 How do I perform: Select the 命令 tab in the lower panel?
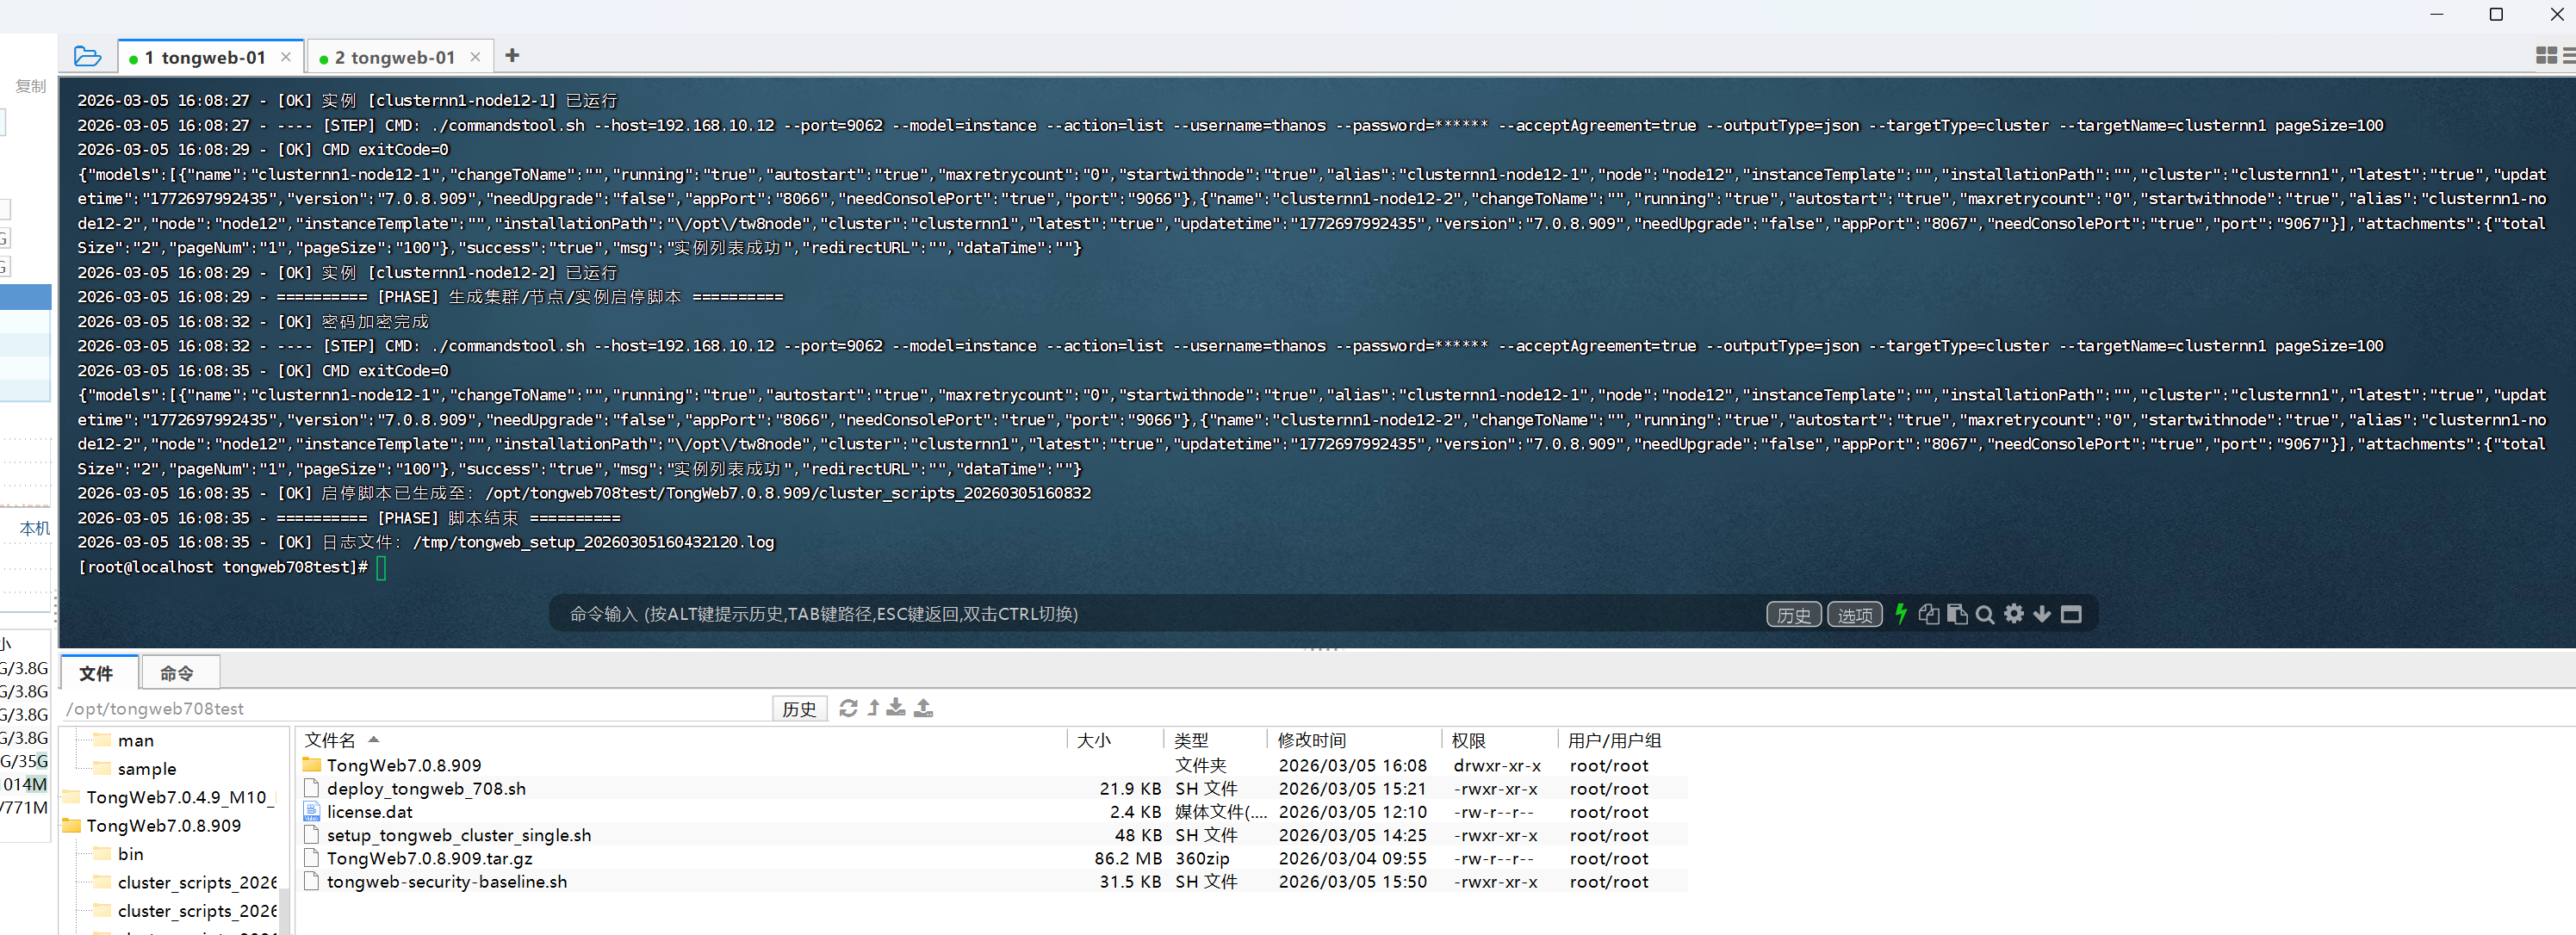tap(178, 674)
